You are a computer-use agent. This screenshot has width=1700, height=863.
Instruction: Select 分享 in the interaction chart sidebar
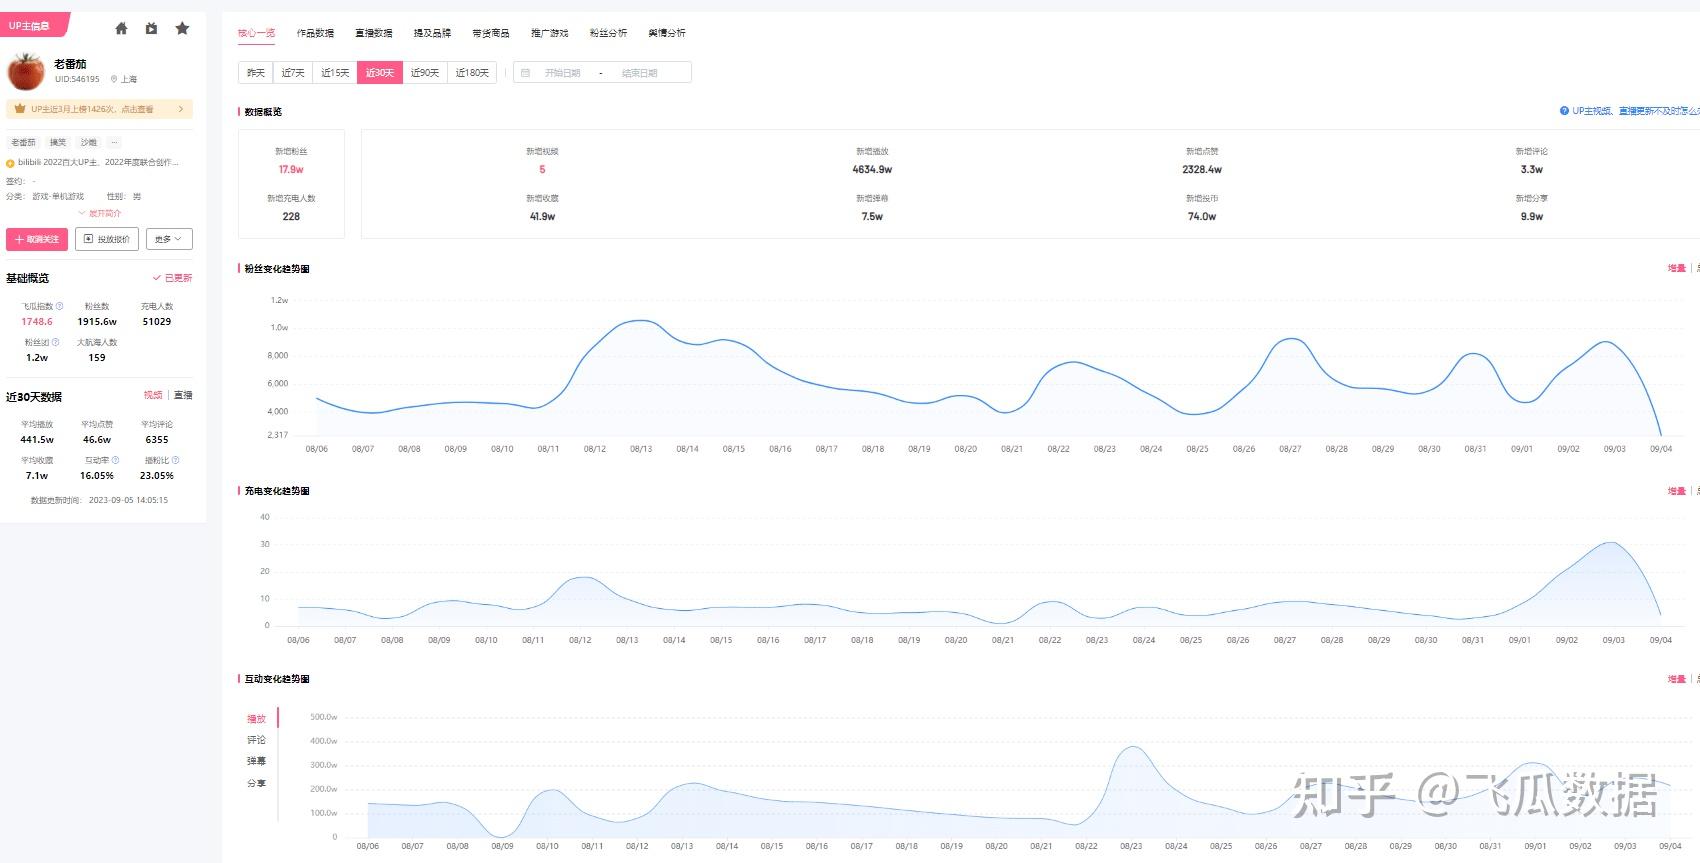(257, 783)
